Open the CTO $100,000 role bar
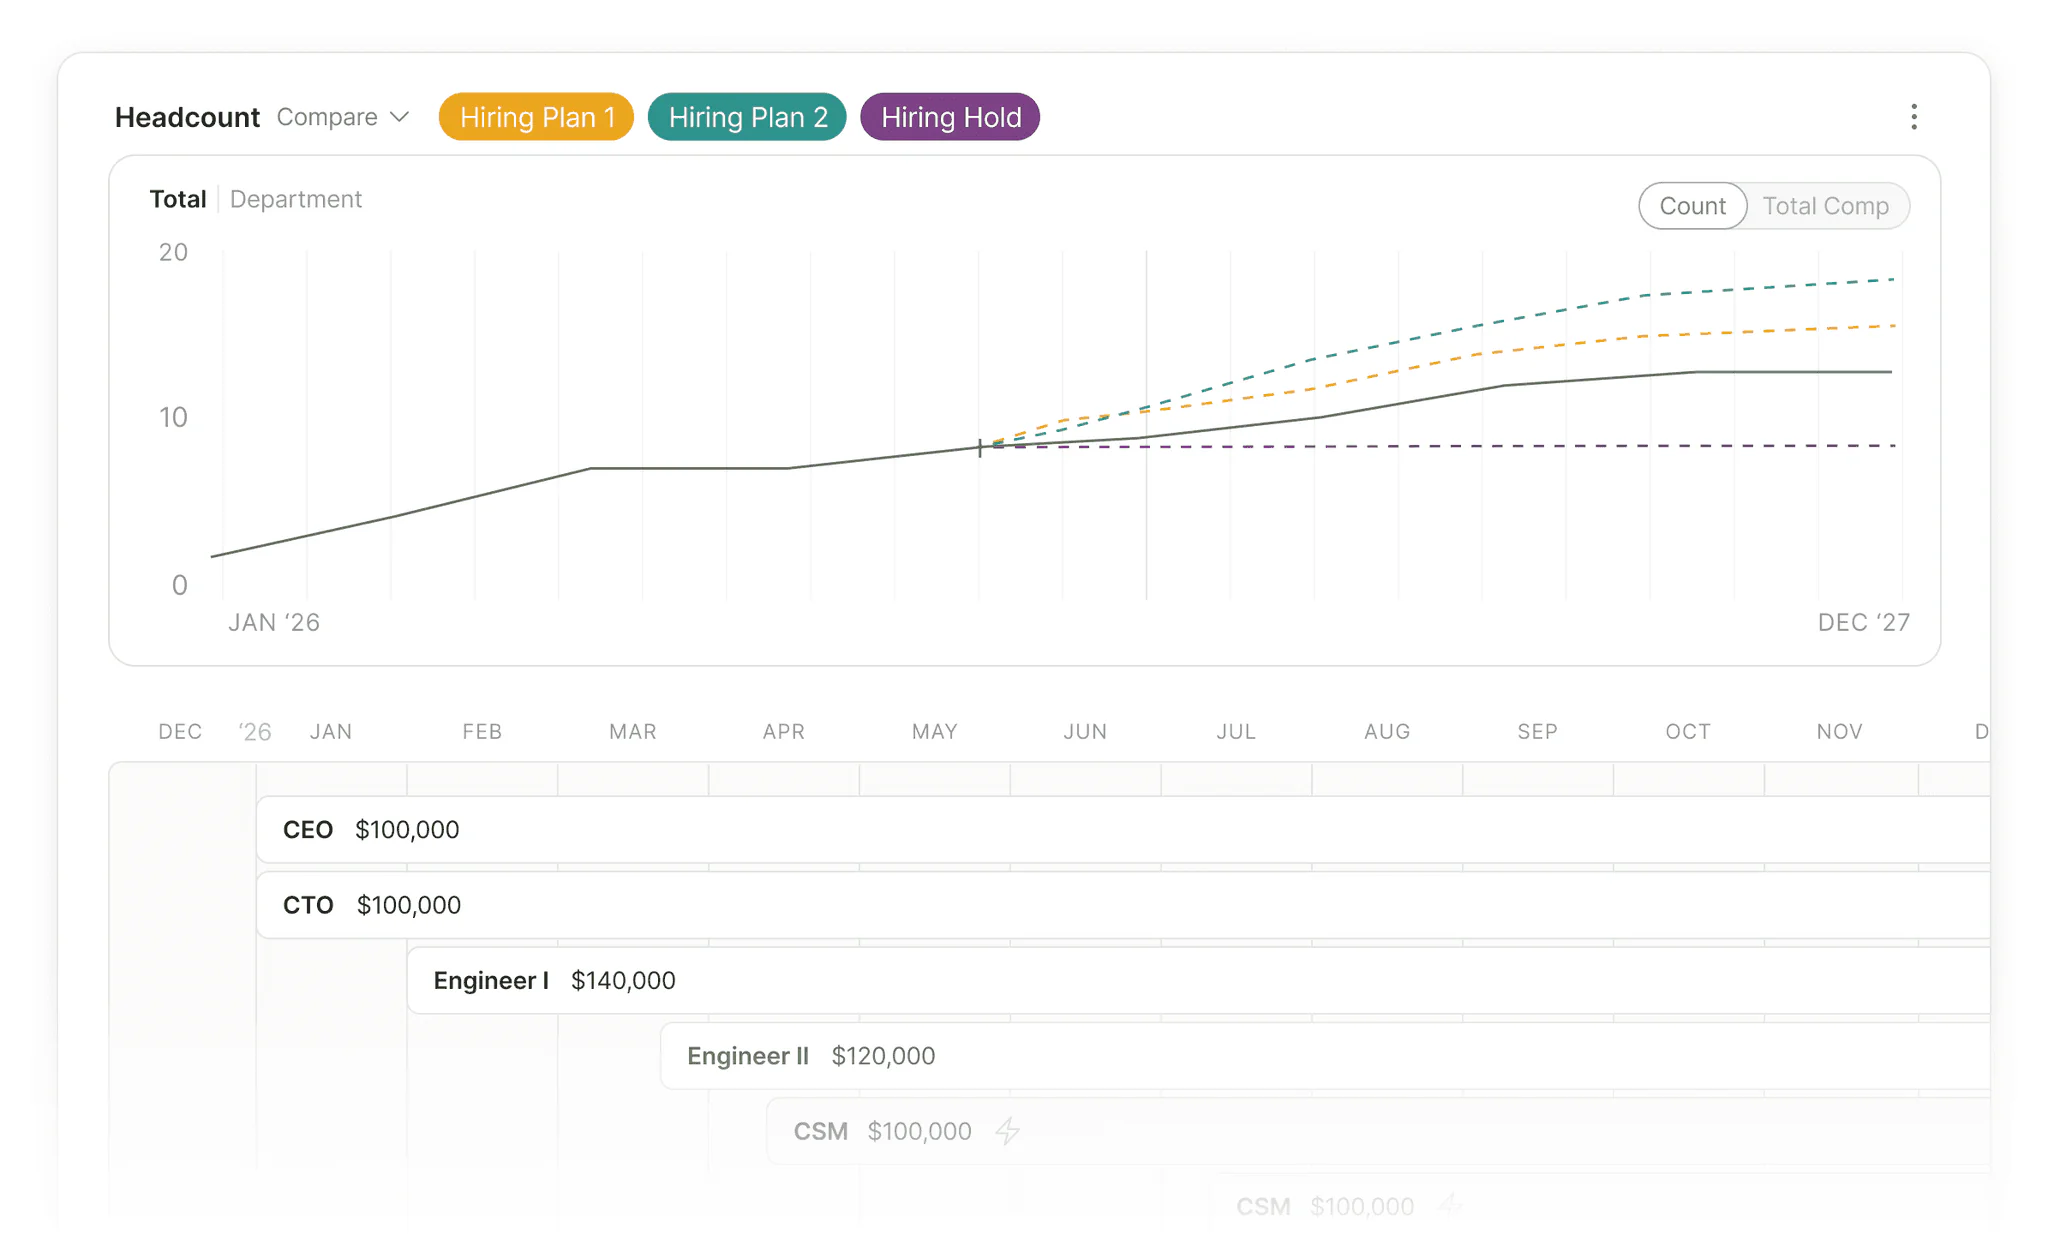This screenshot has width=2048, height=1241. [x=1123, y=905]
